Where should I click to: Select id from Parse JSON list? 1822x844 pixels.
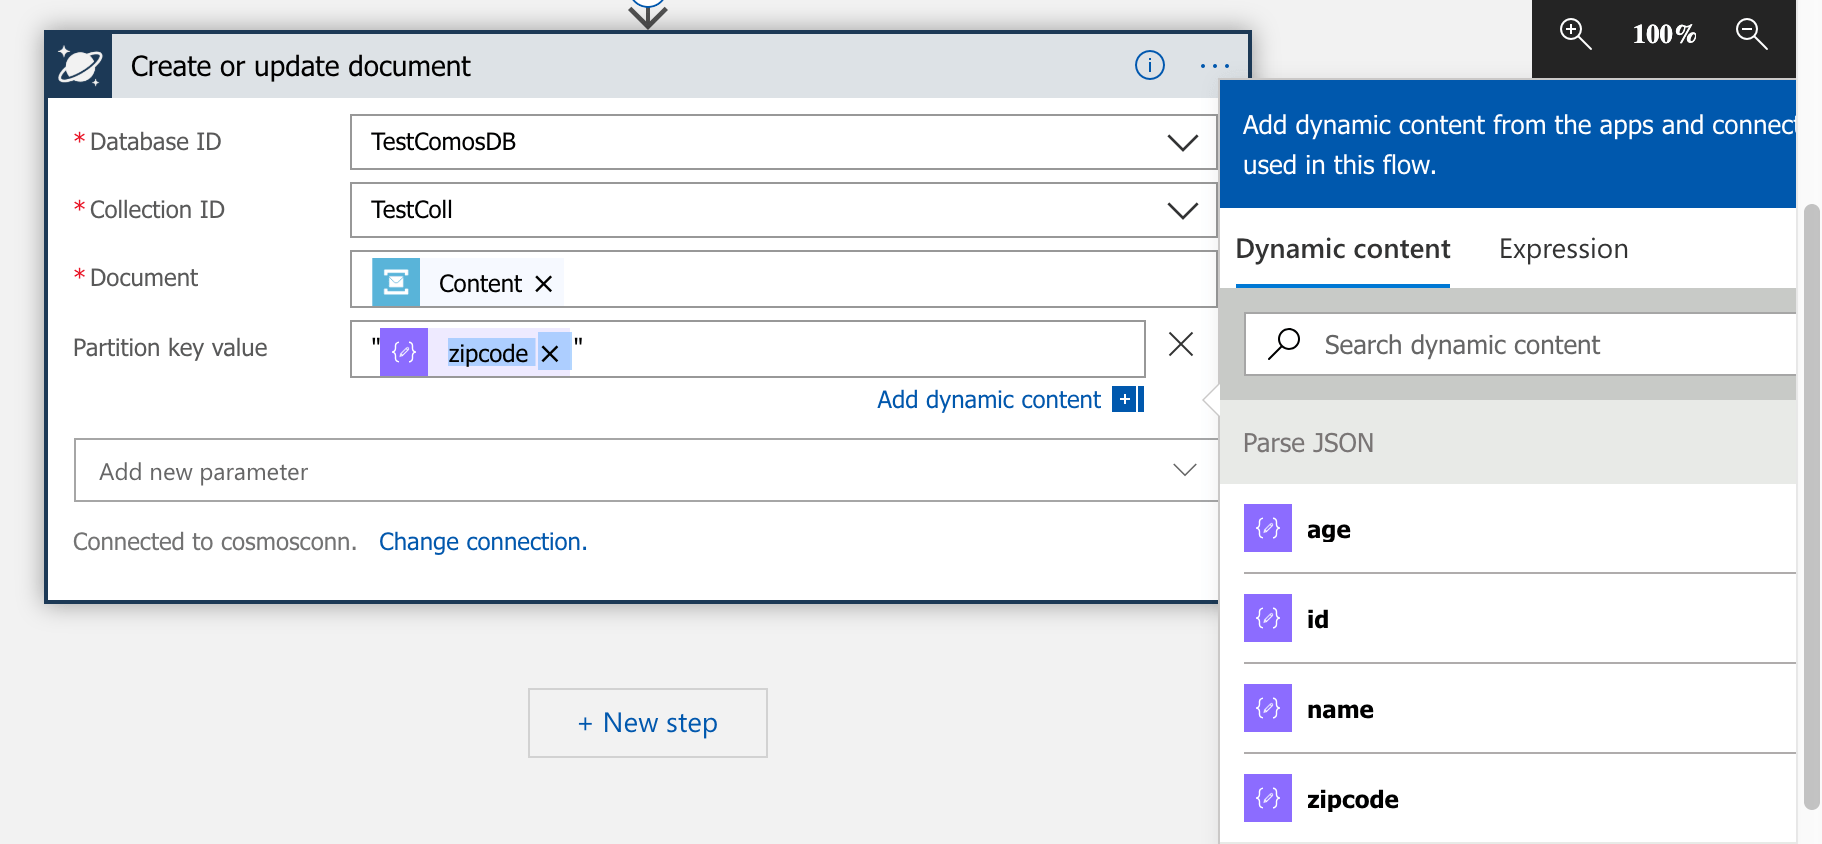pos(1519,619)
